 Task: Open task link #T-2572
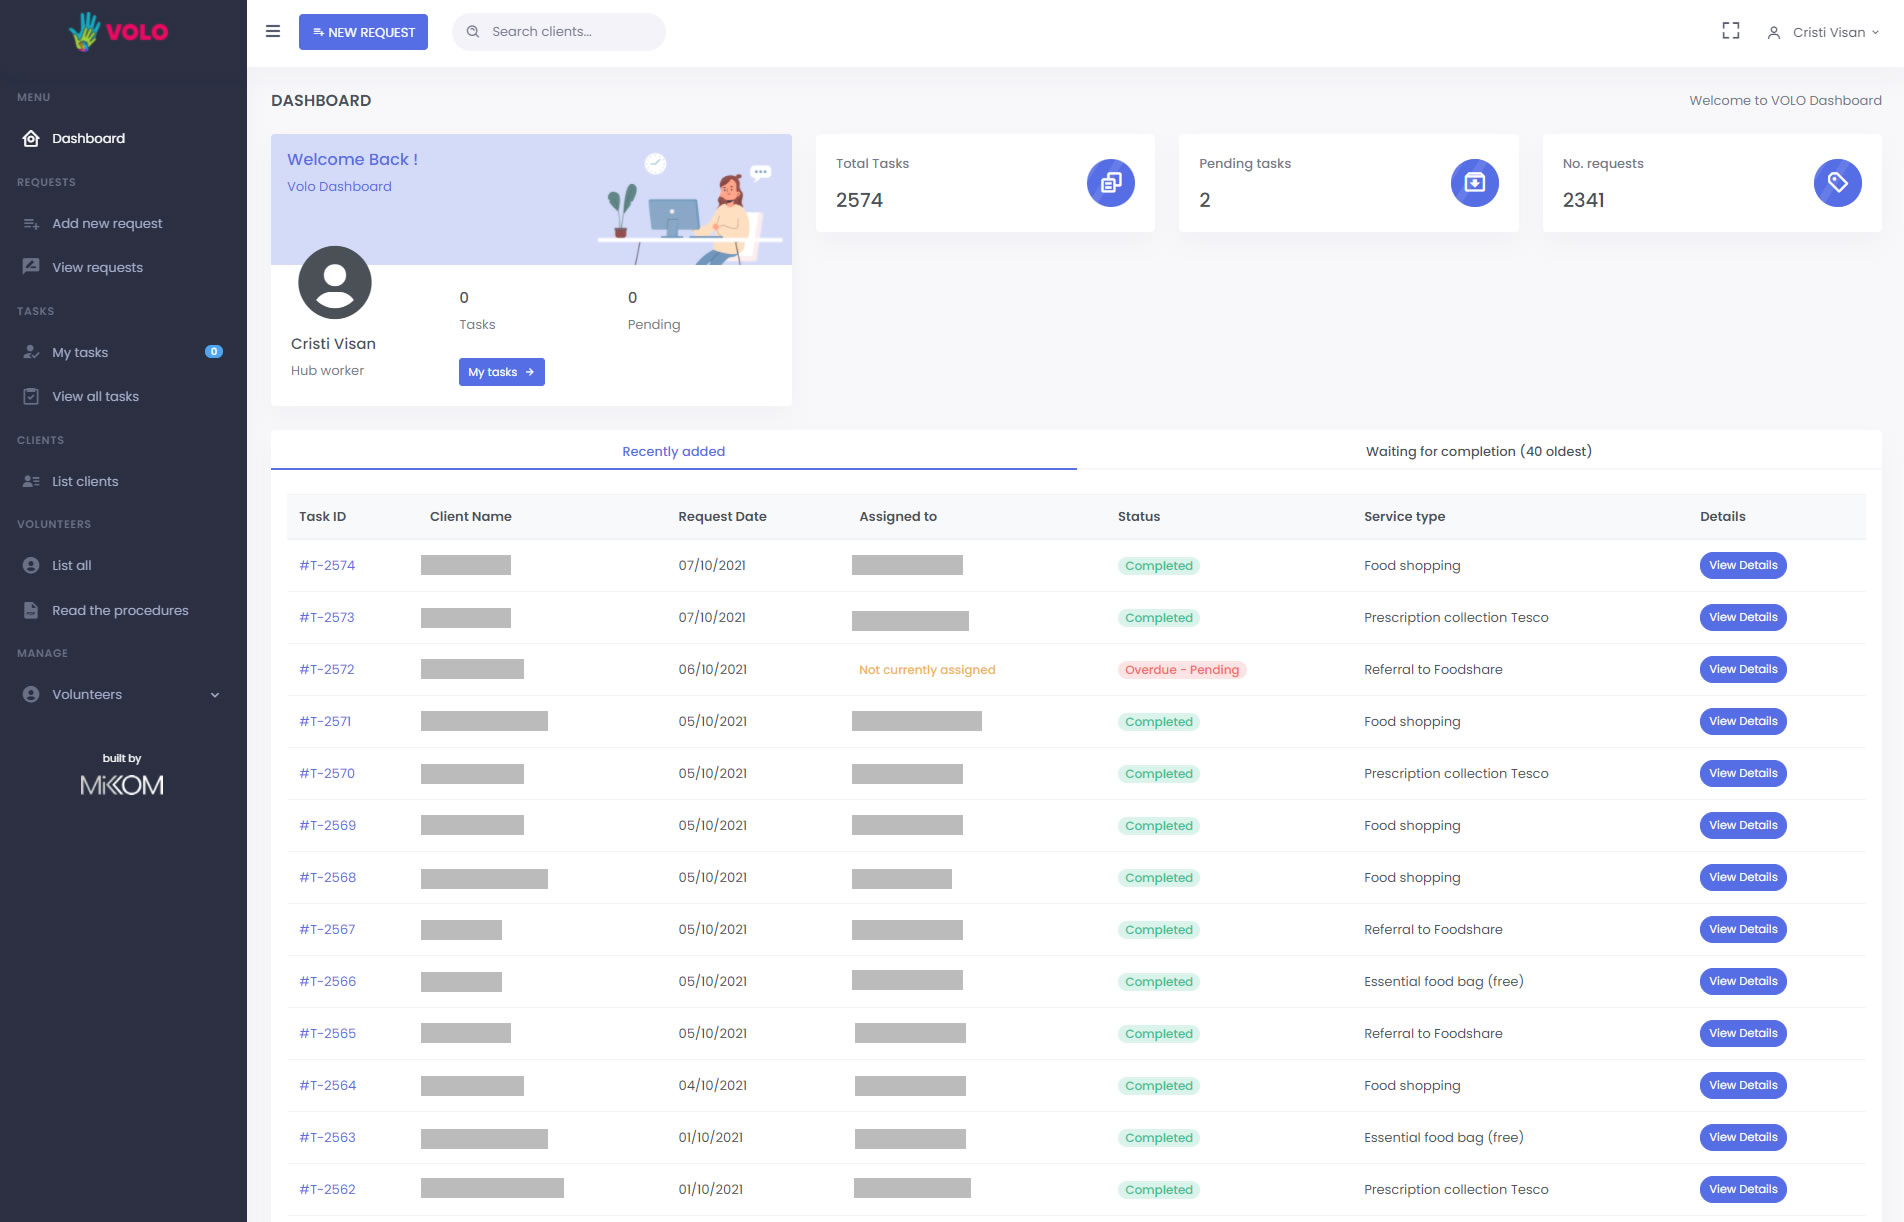(x=327, y=670)
